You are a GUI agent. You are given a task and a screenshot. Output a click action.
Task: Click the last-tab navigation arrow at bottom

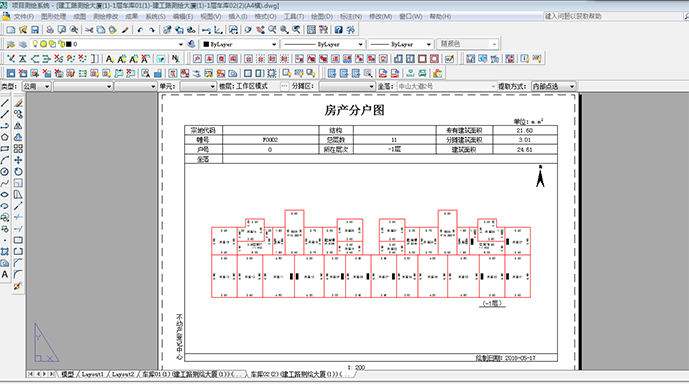[x=52, y=374]
